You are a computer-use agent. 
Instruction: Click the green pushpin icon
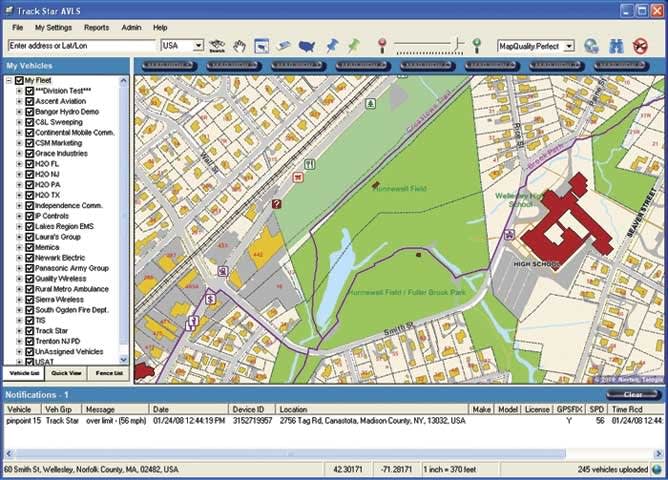353,46
